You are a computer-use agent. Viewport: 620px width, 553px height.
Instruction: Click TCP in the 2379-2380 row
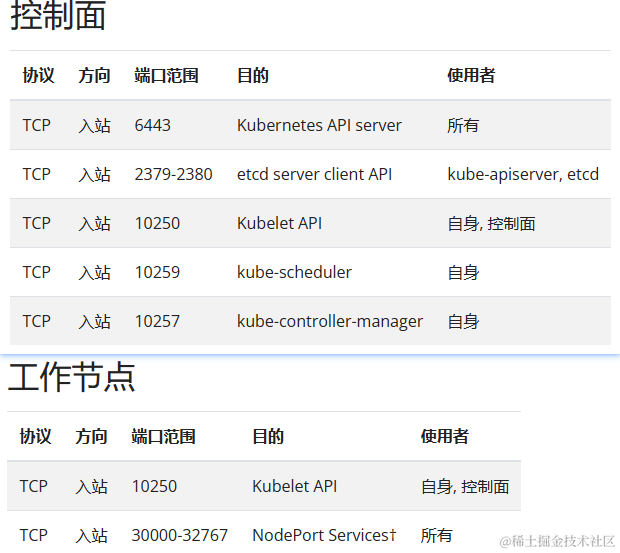click(x=37, y=174)
